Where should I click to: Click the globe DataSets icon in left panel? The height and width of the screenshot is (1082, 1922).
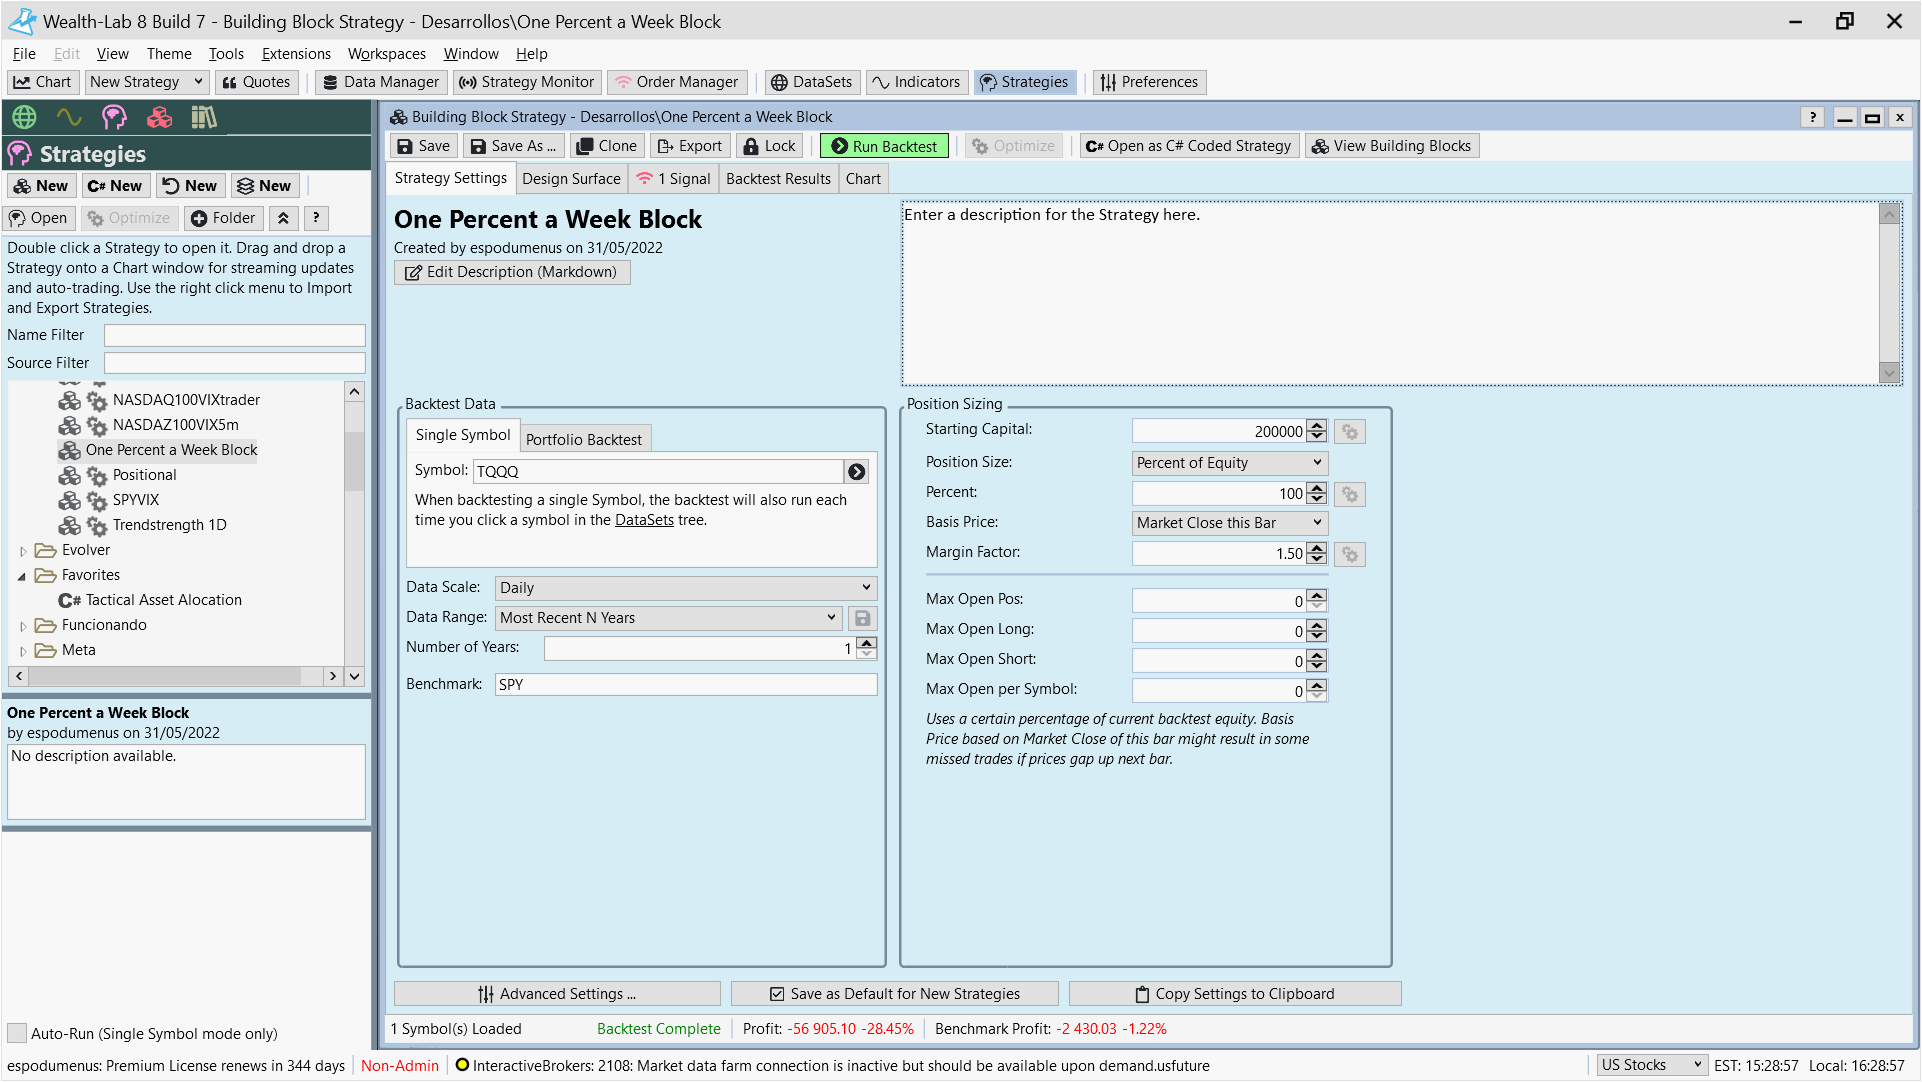coord(24,117)
